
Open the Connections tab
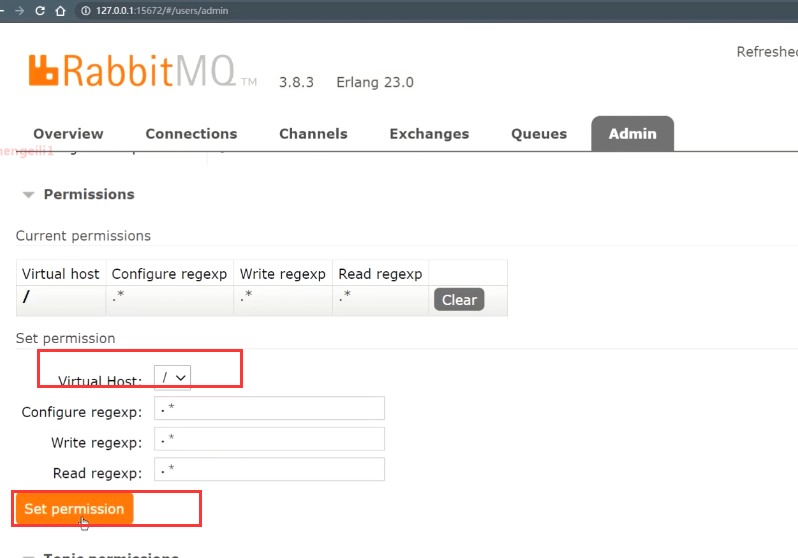coord(191,134)
